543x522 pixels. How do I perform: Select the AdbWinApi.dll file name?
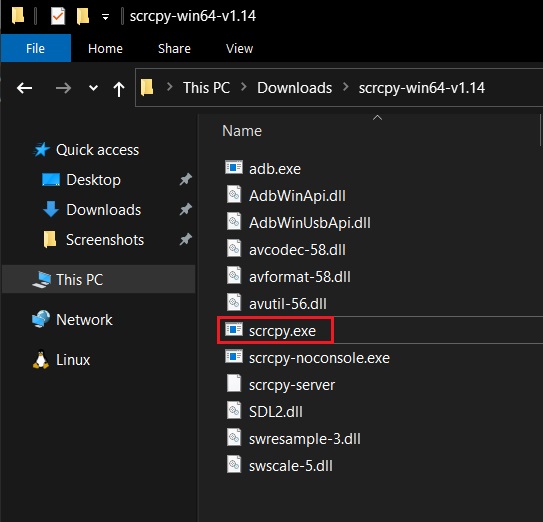pyautogui.click(x=297, y=196)
